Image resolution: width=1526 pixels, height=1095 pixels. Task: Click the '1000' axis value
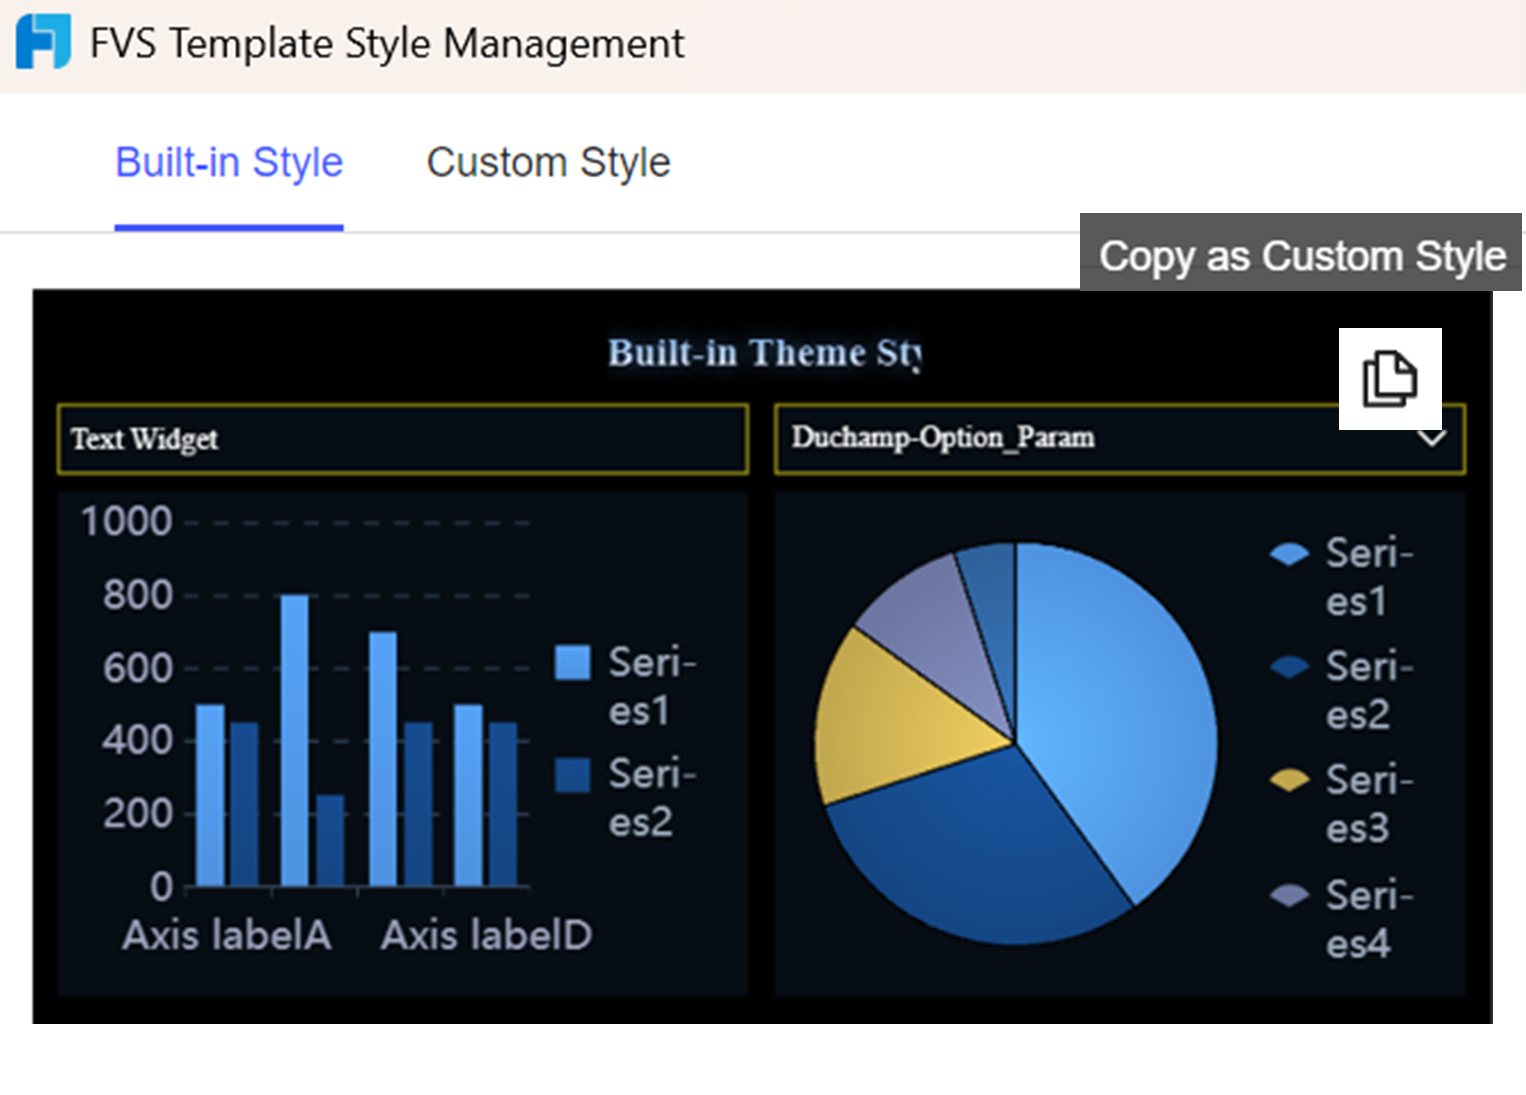click(127, 522)
